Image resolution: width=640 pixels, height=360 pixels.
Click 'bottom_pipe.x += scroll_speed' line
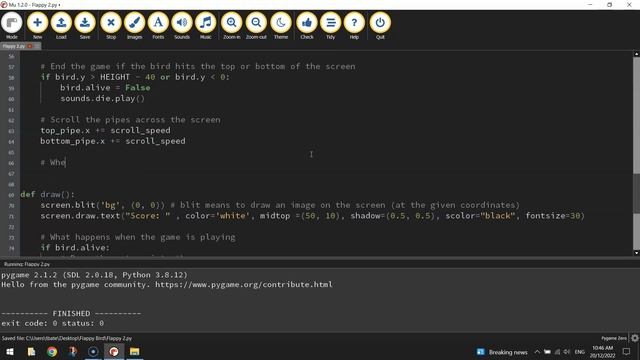113,141
